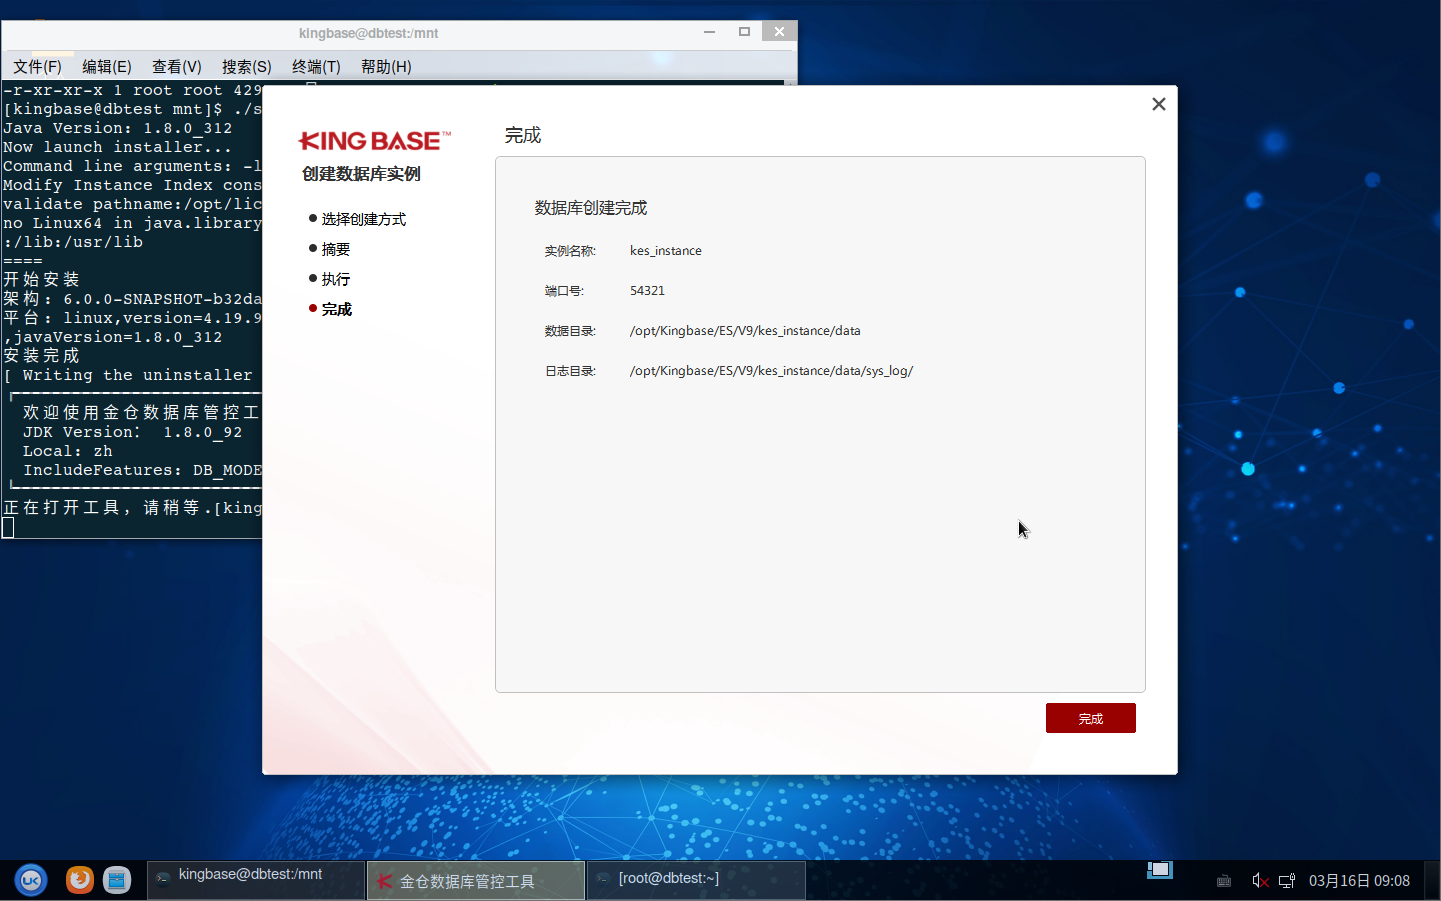This screenshot has height=901, width=1441.
Task: Open the network connection tray icon
Action: pyautogui.click(x=1287, y=881)
